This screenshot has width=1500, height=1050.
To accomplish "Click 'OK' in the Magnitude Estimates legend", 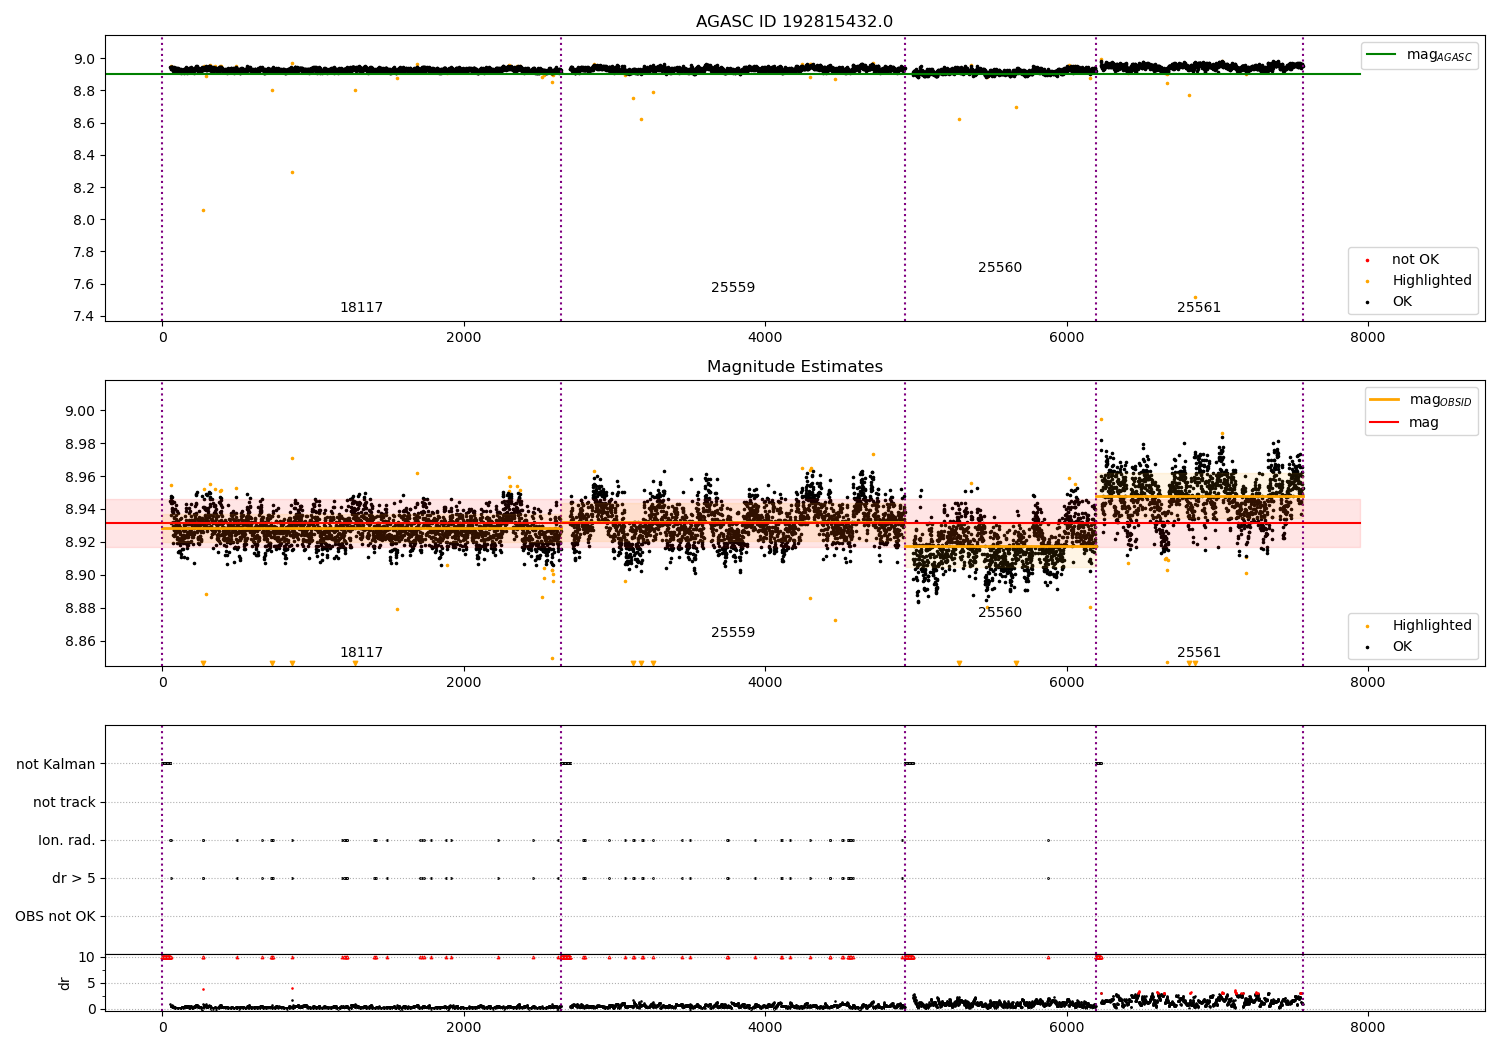I will click(1401, 647).
